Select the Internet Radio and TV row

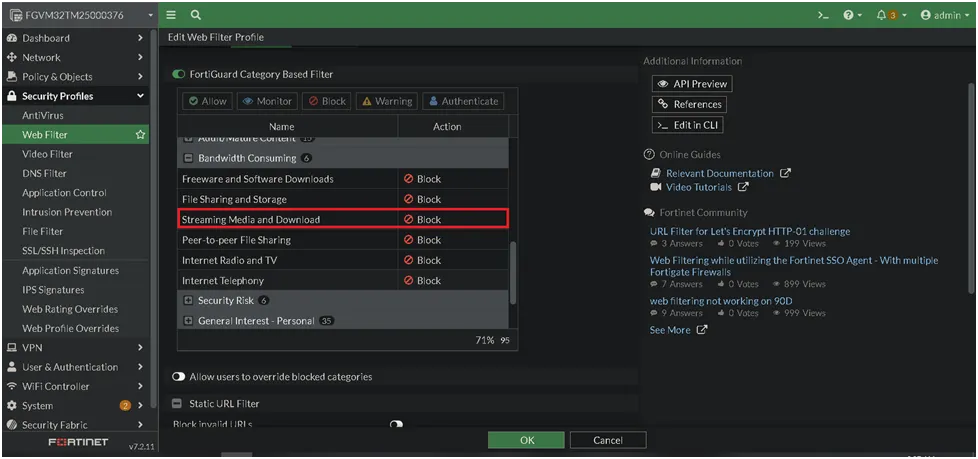343,260
